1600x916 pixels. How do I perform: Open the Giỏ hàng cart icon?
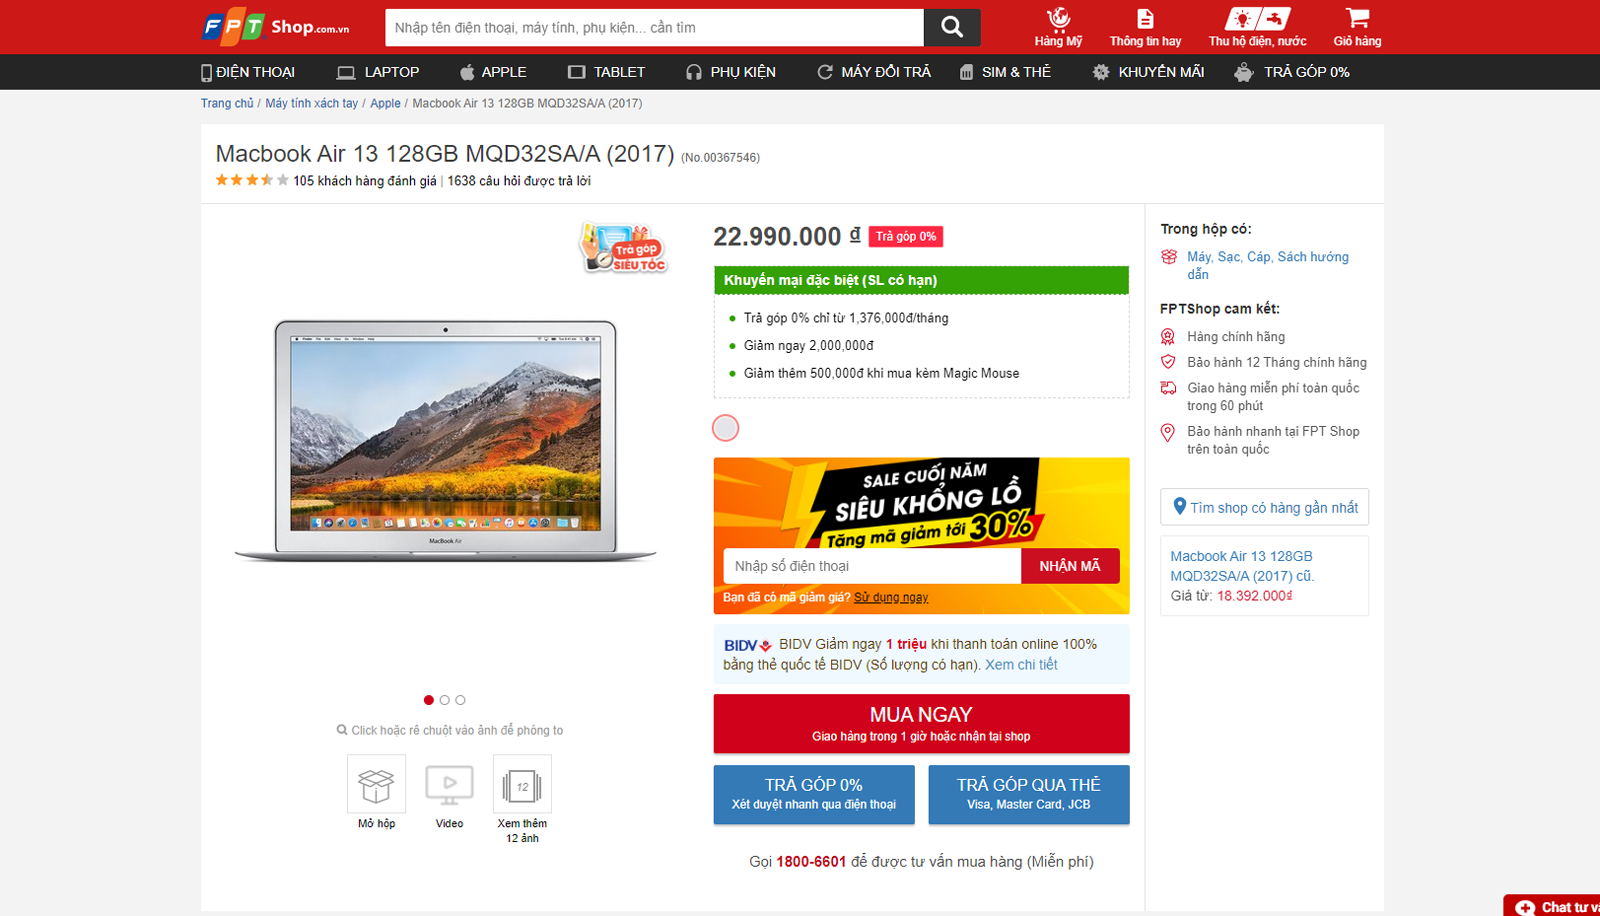click(x=1357, y=27)
